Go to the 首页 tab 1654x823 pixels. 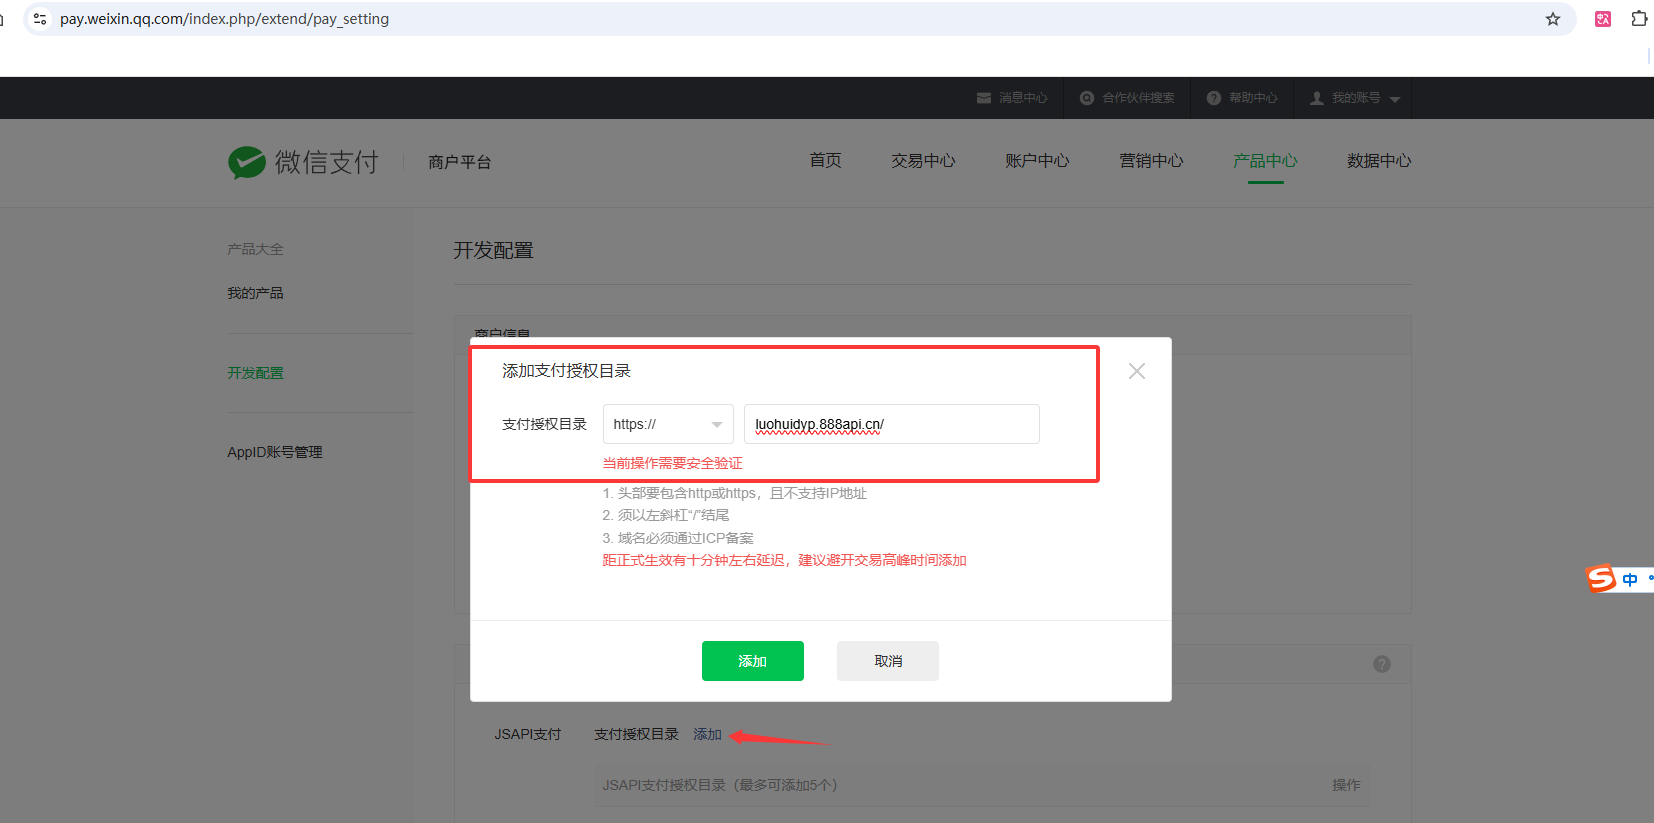[x=825, y=161]
